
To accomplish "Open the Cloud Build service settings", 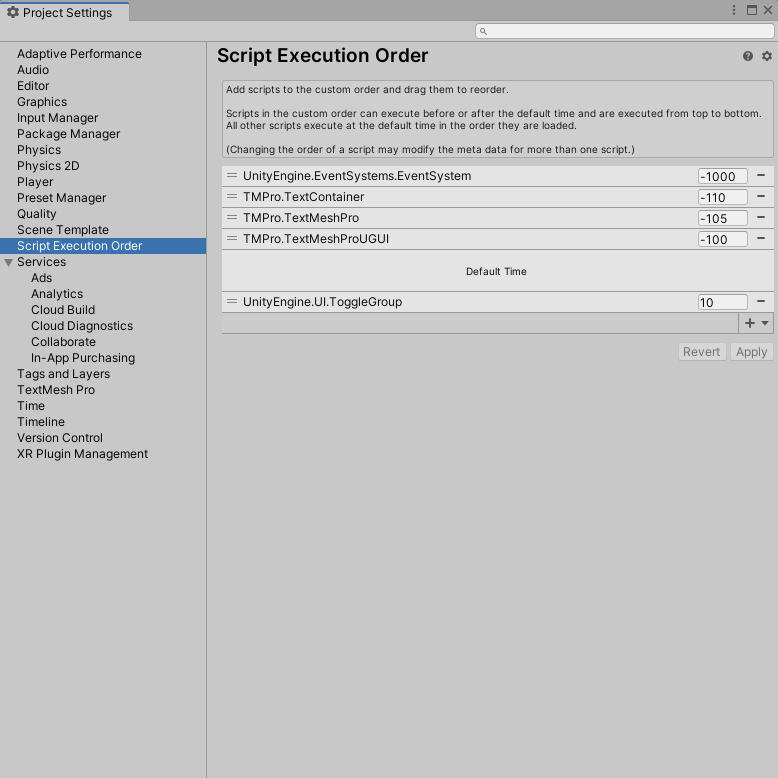I will coord(63,310).
